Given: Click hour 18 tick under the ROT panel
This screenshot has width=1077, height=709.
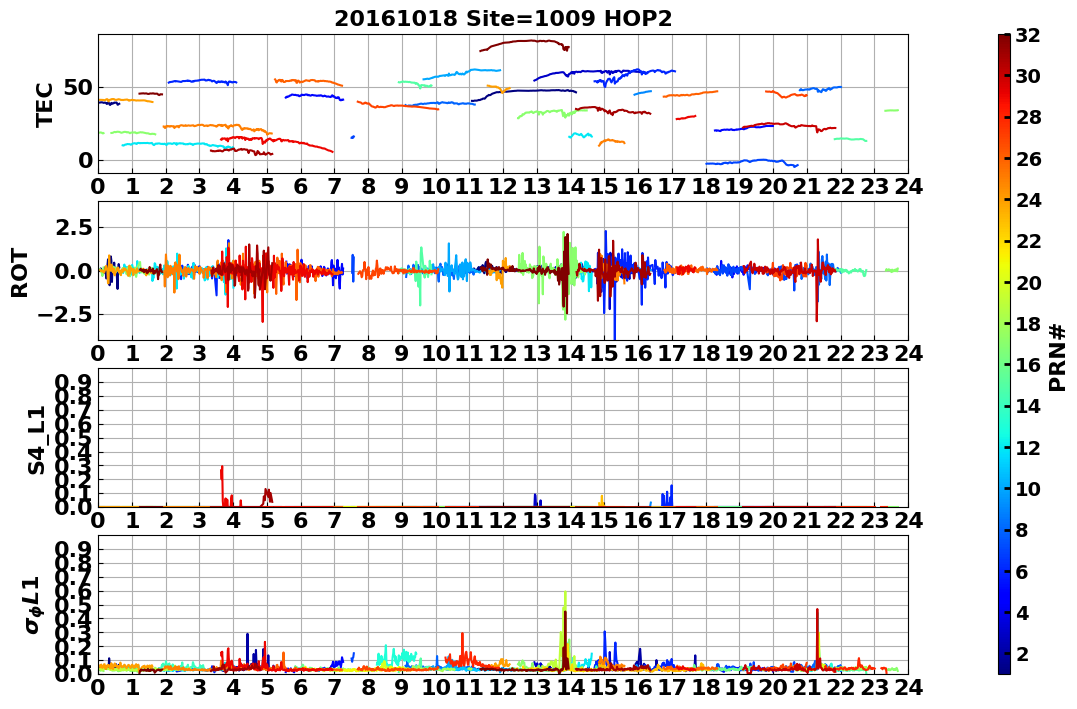Looking at the screenshot, I should tap(705, 353).
